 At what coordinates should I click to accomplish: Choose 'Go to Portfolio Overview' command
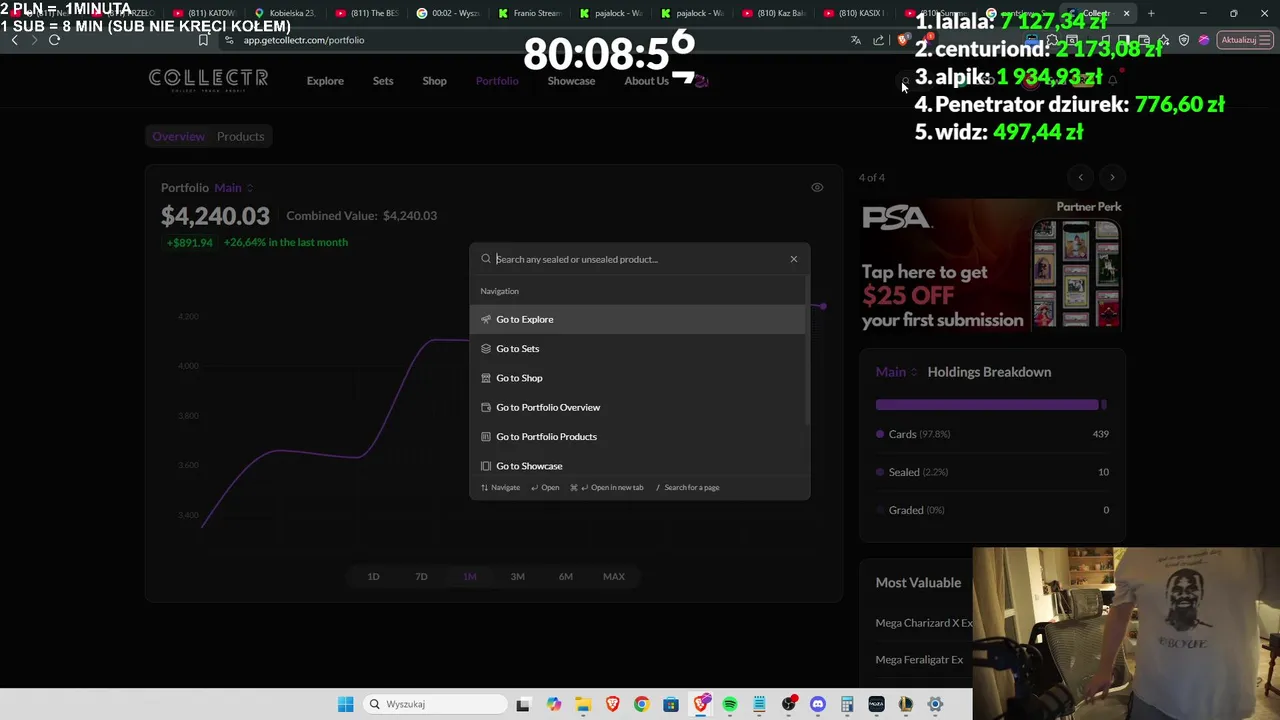(637, 407)
